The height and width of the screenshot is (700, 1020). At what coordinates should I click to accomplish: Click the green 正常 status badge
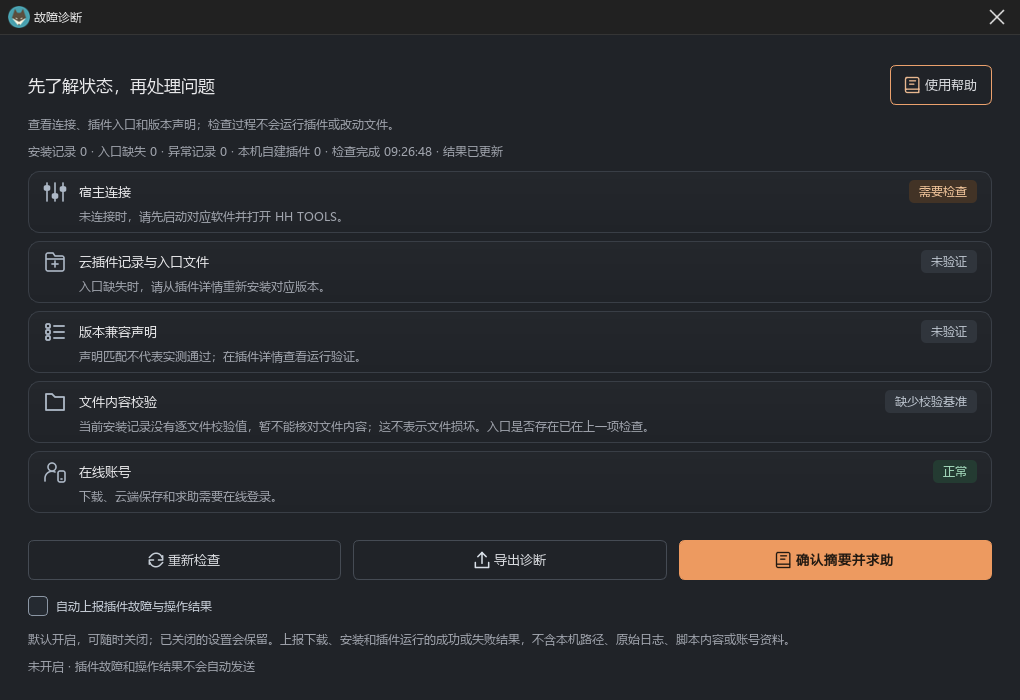click(x=955, y=472)
